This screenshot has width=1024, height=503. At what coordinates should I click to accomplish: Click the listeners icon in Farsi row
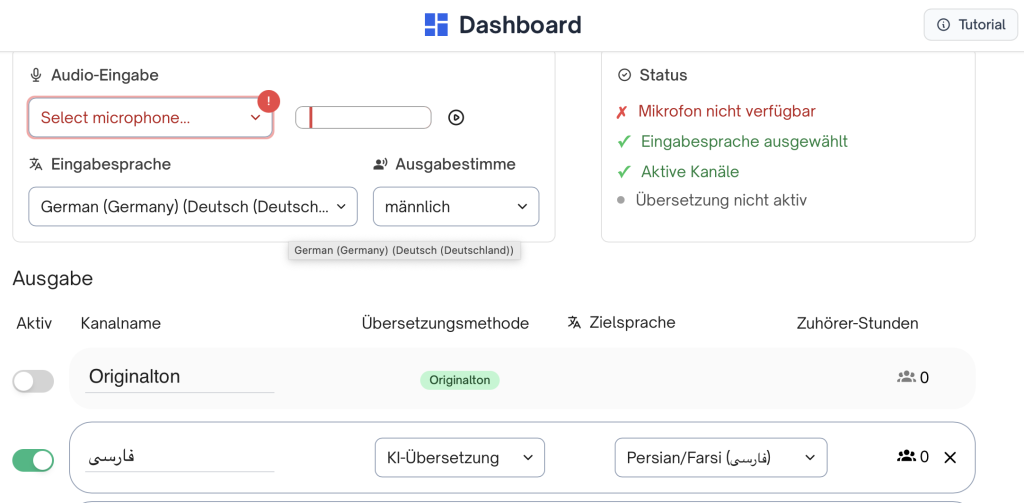click(x=906, y=457)
